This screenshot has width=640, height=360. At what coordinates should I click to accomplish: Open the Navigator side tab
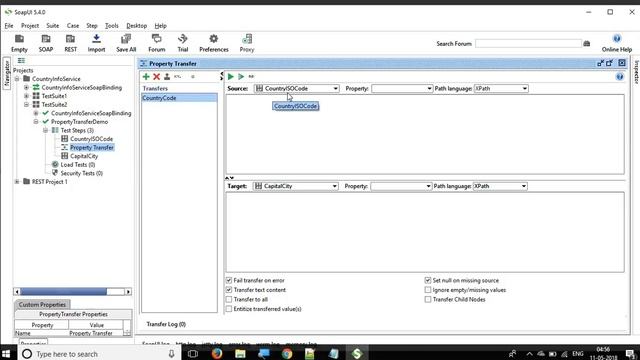7,73
